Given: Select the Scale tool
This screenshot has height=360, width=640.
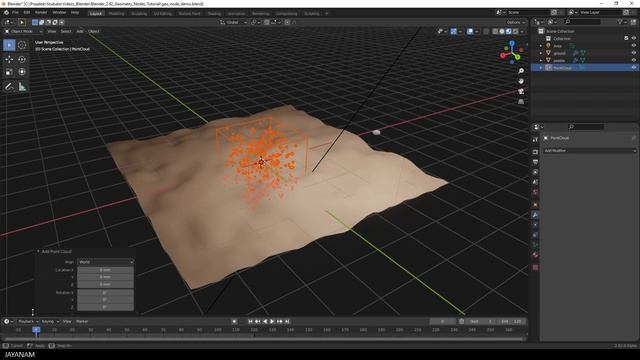Looking at the screenshot, I should coord(9,72).
